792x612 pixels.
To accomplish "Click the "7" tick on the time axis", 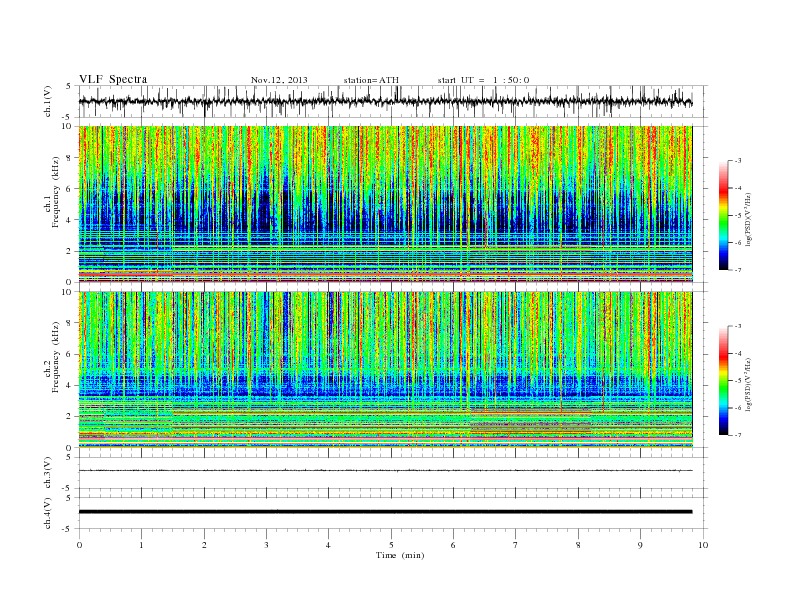I will coord(516,545).
